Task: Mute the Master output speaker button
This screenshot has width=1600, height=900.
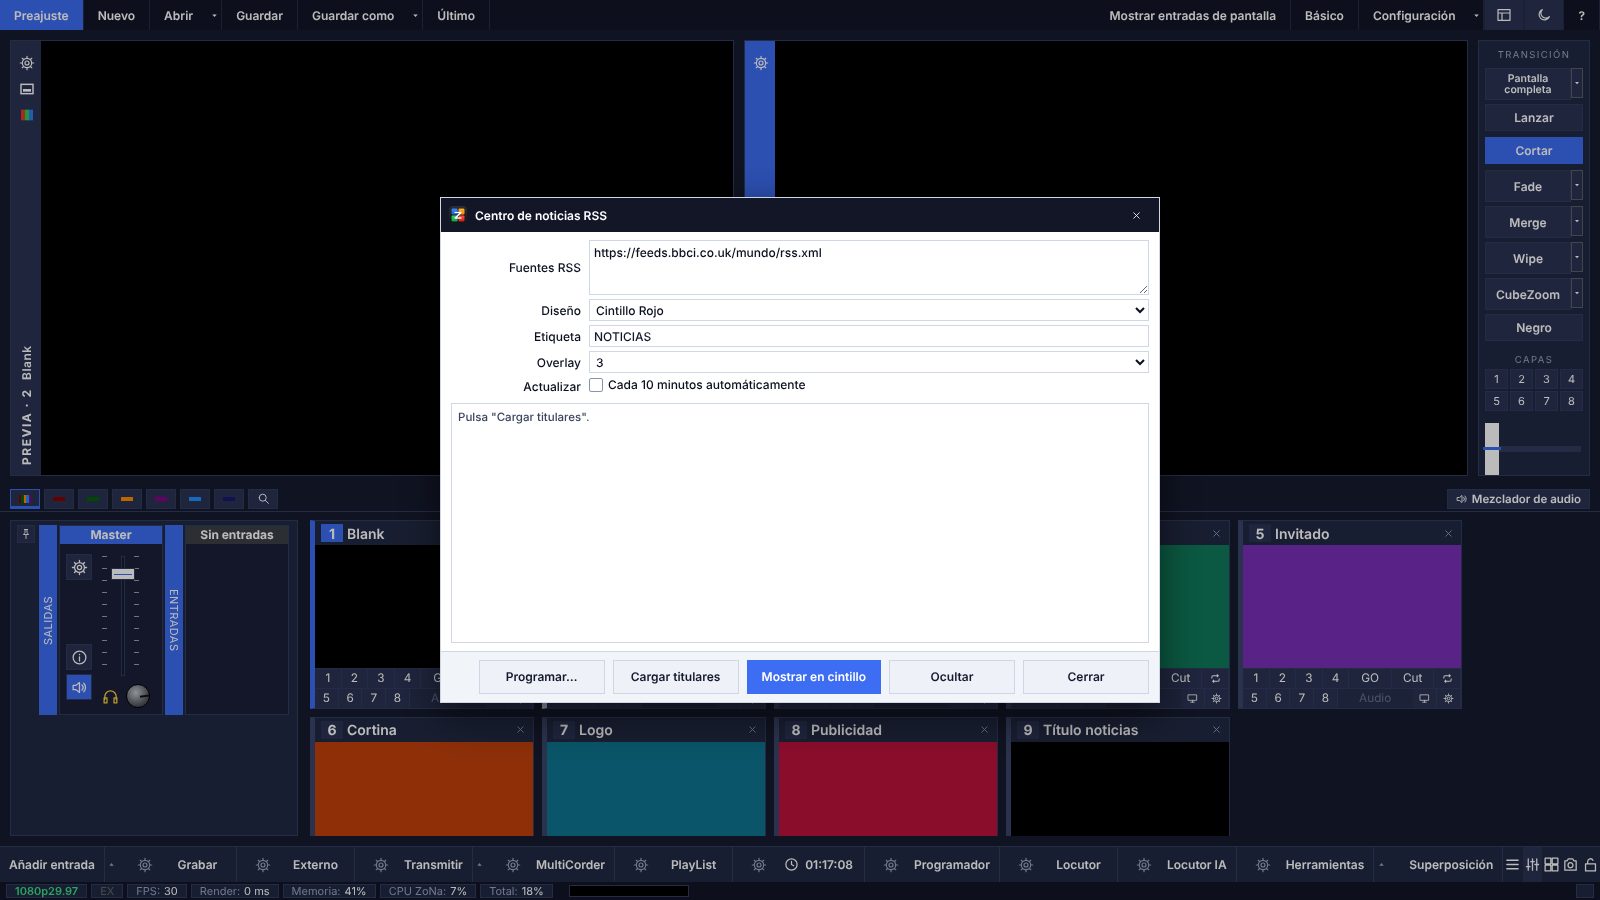Action: tap(79, 687)
